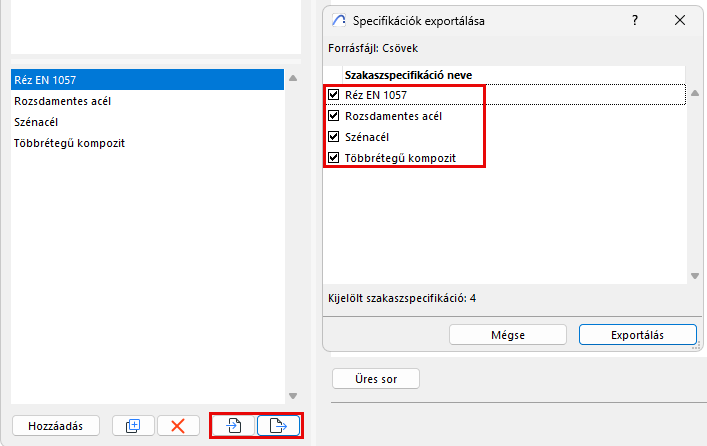Screen dimensions: 707x446
Task: Click the export specifications icon button
Action: click(279, 425)
